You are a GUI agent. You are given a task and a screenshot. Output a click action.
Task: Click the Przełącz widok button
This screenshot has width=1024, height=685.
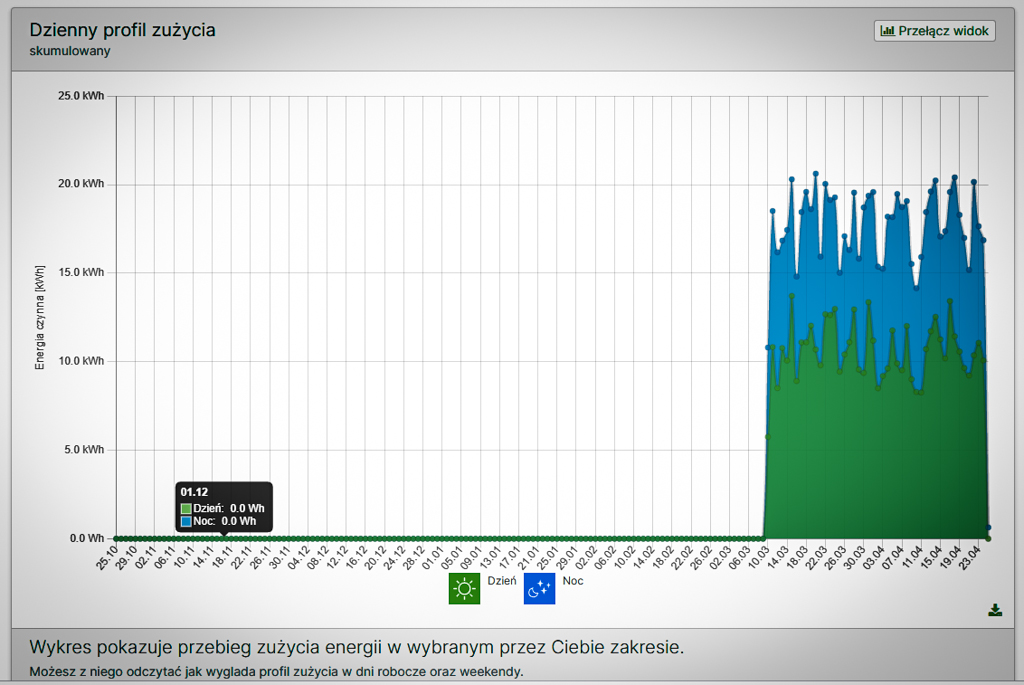[x=935, y=31]
